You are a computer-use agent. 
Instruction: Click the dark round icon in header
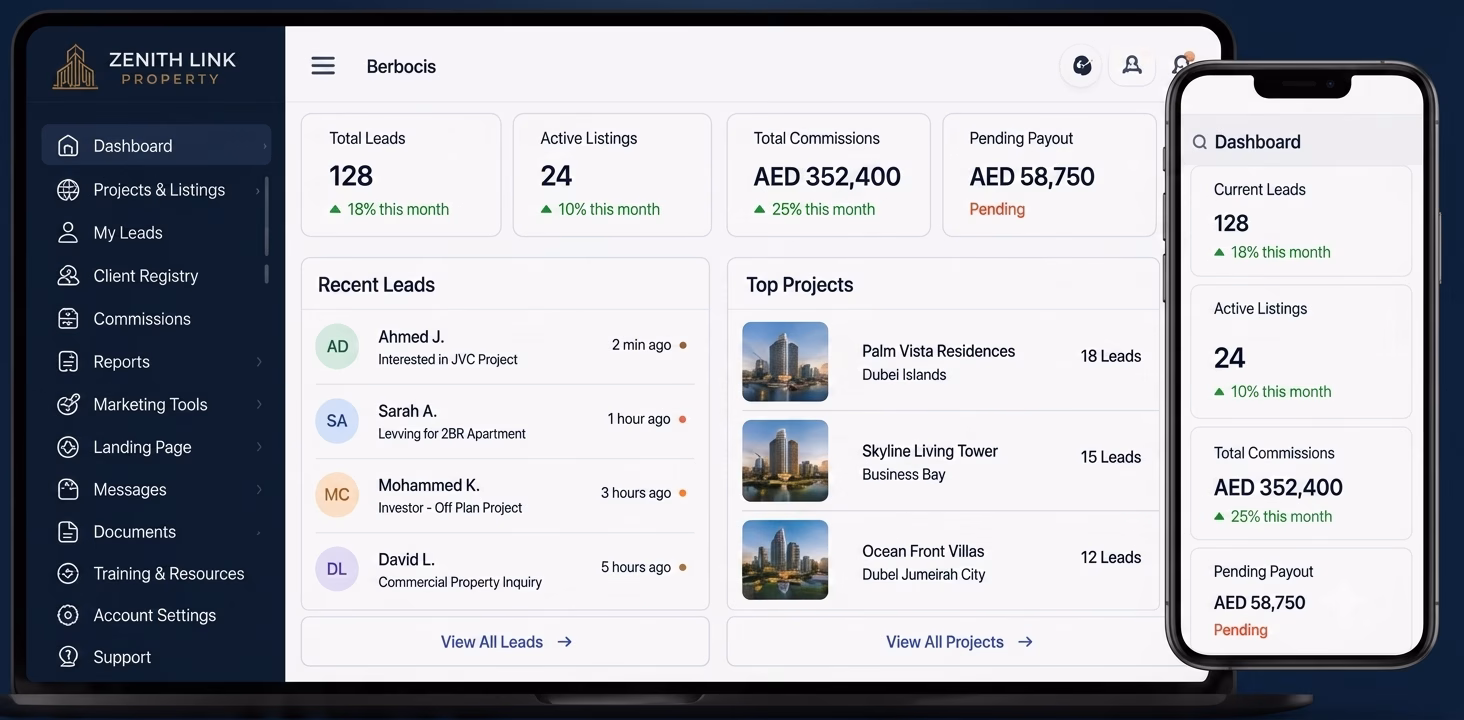pyautogui.click(x=1082, y=66)
